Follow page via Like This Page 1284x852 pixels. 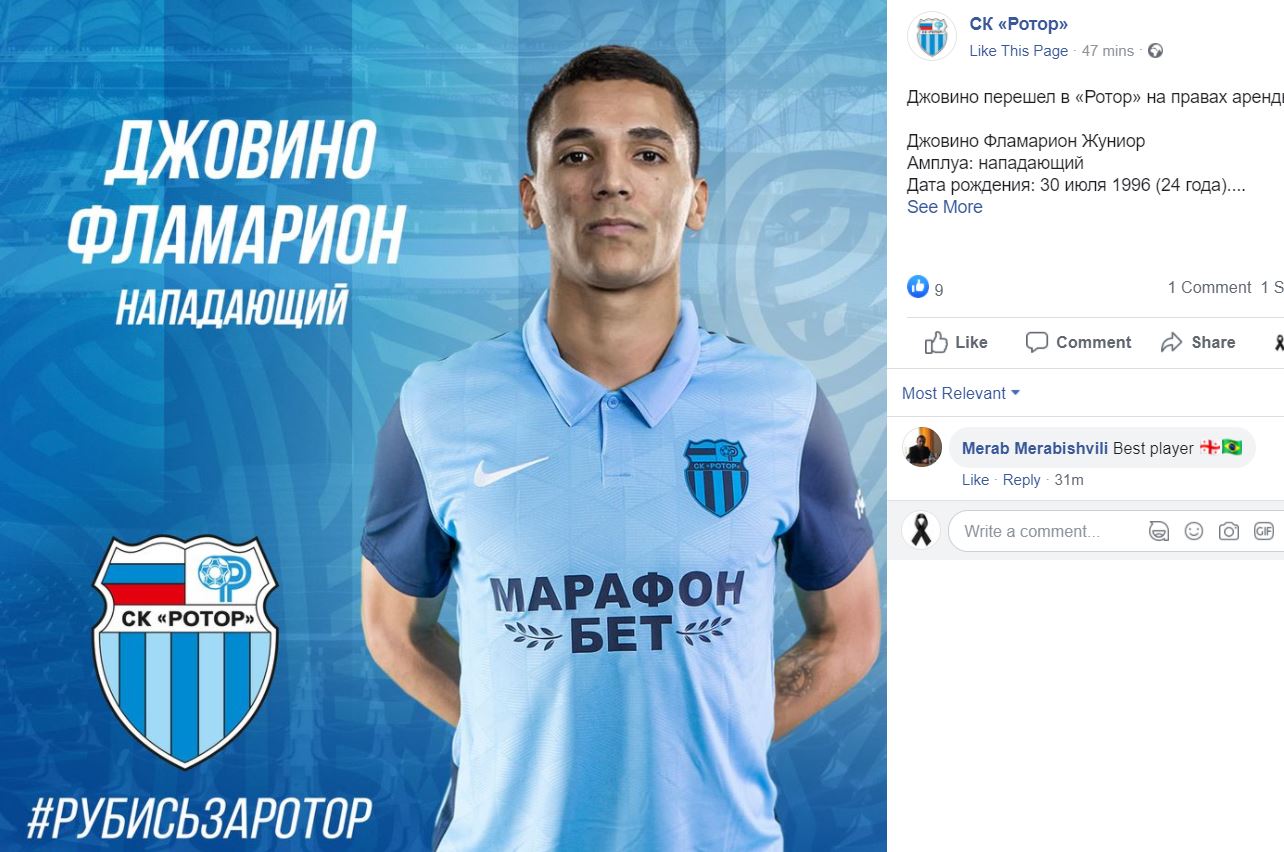[1019, 51]
